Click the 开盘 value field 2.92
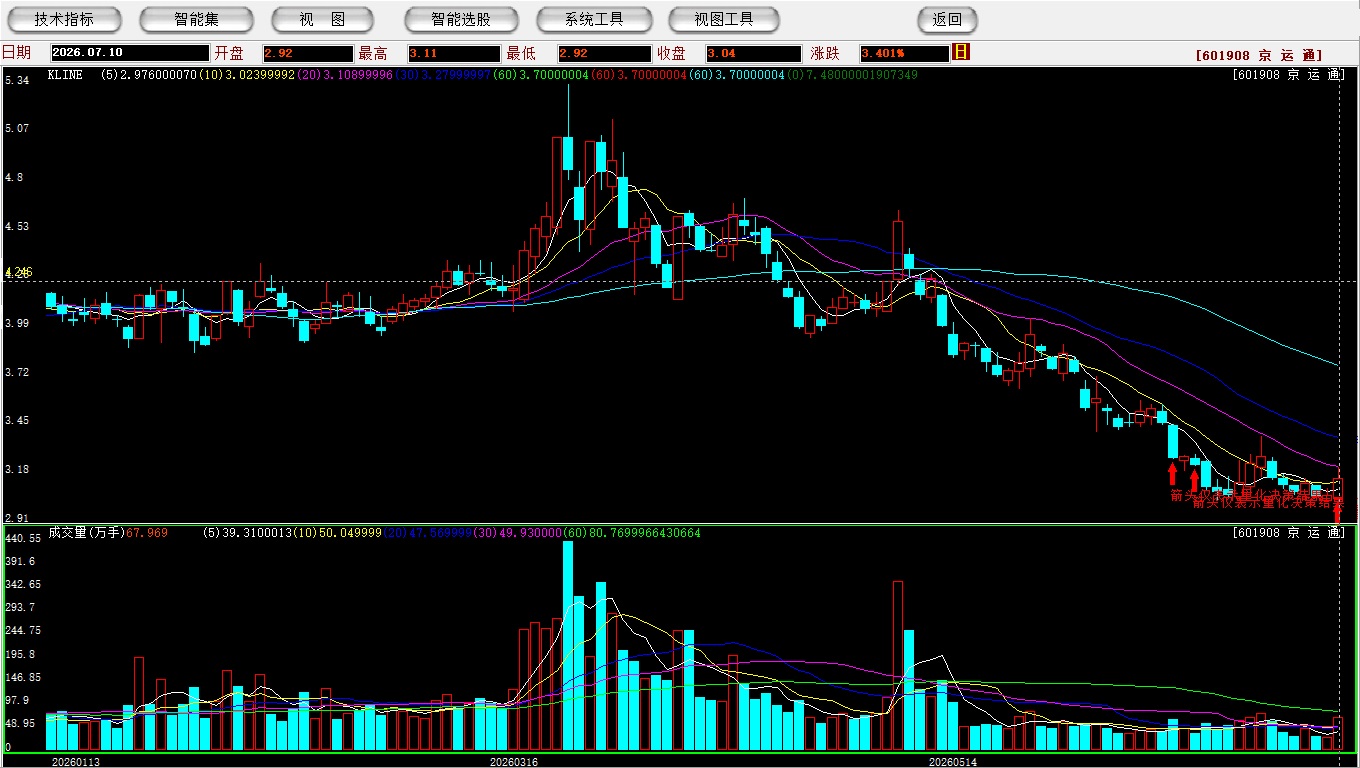Viewport: 1360px width, 768px height. tap(308, 53)
